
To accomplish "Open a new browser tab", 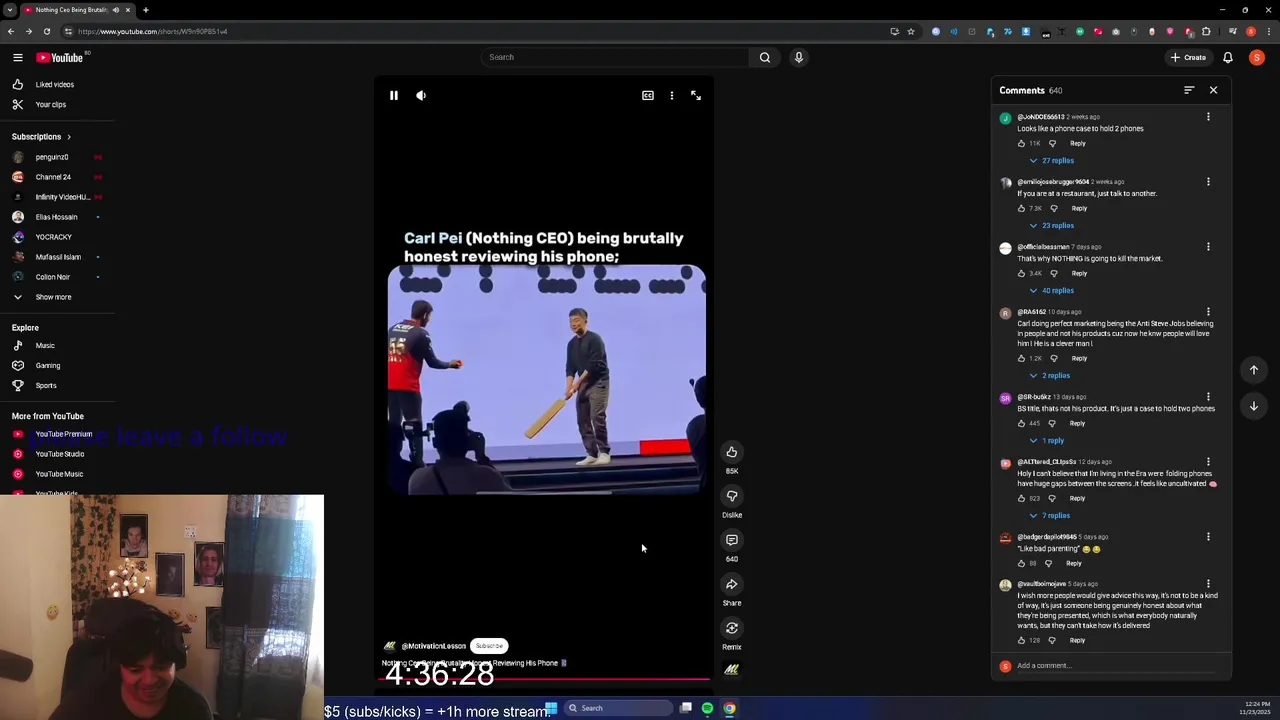I will pyautogui.click(x=146, y=10).
